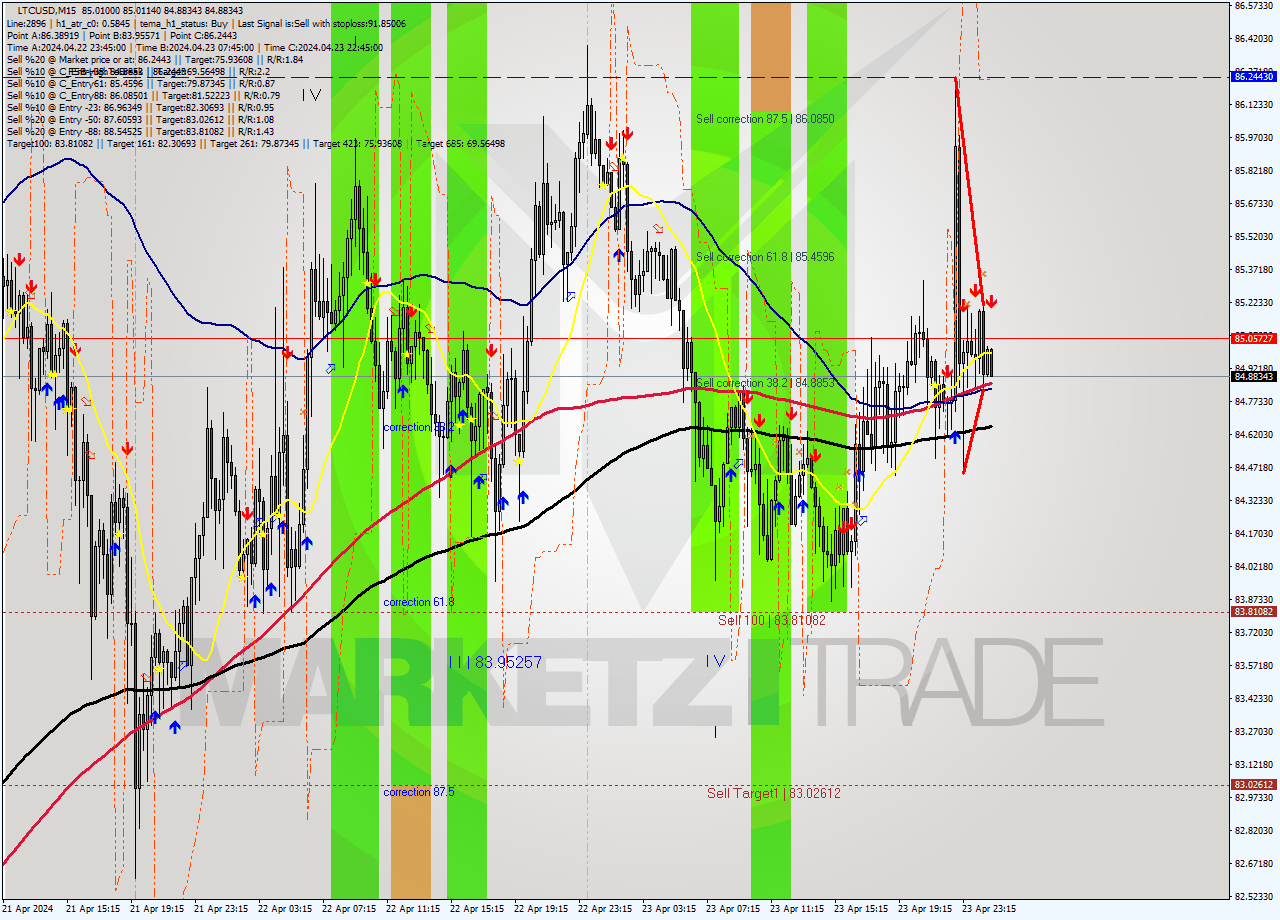Click the blue 'correction 61.8' label
Image resolution: width=1280 pixels, height=920 pixels.
(419, 602)
